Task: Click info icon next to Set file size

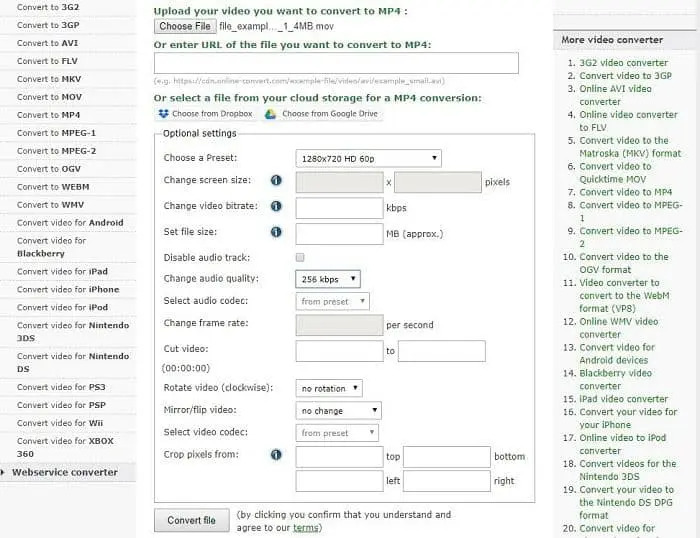Action: click(276, 233)
